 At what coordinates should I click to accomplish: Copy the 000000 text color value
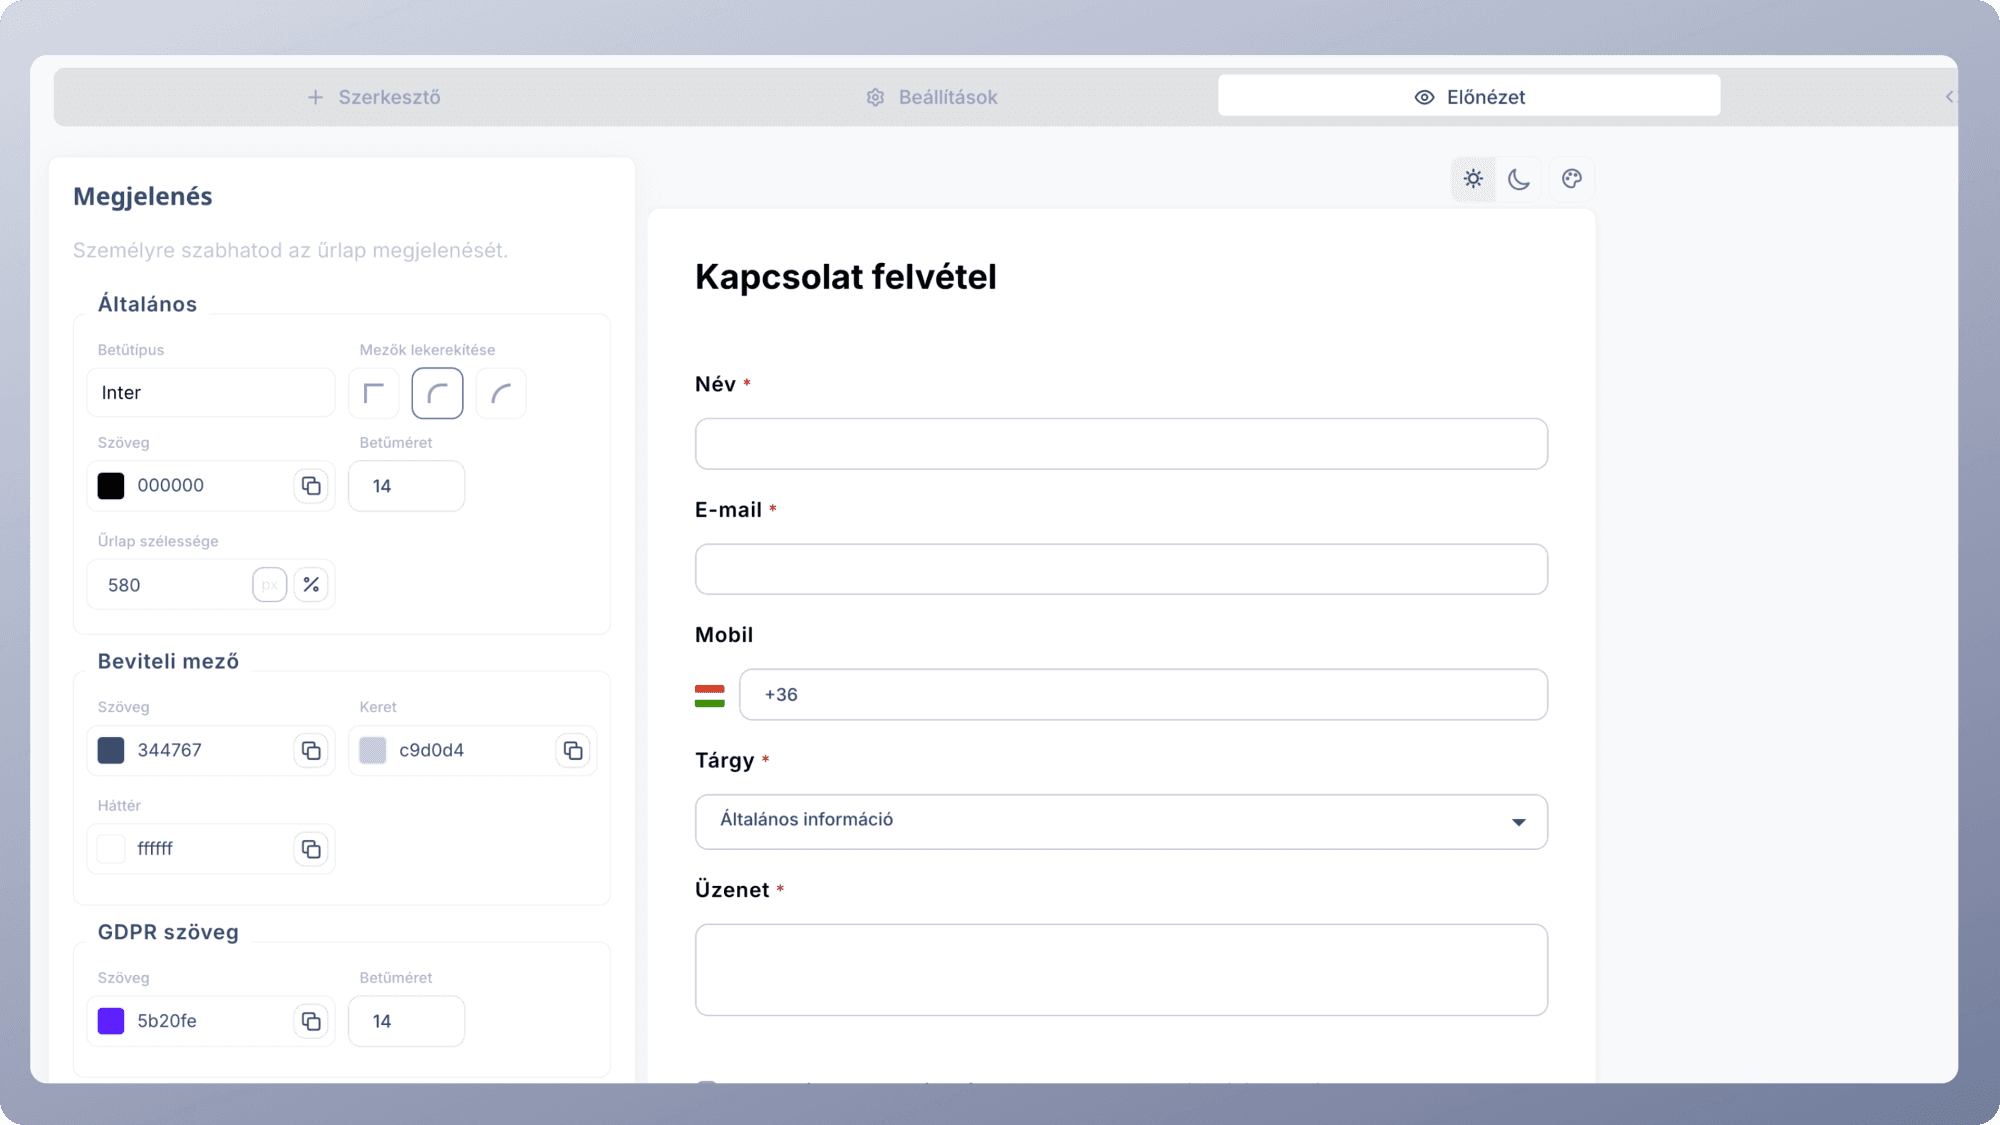311,486
